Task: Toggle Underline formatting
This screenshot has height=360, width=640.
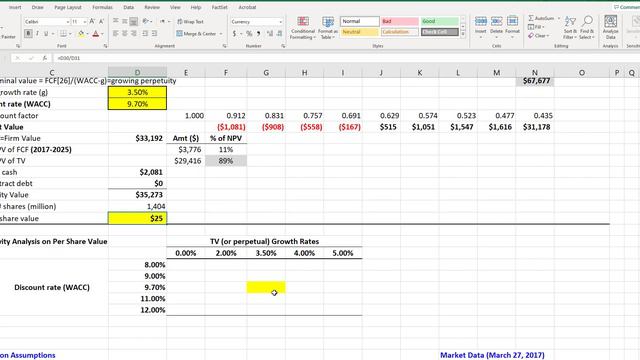Action: click(46, 33)
